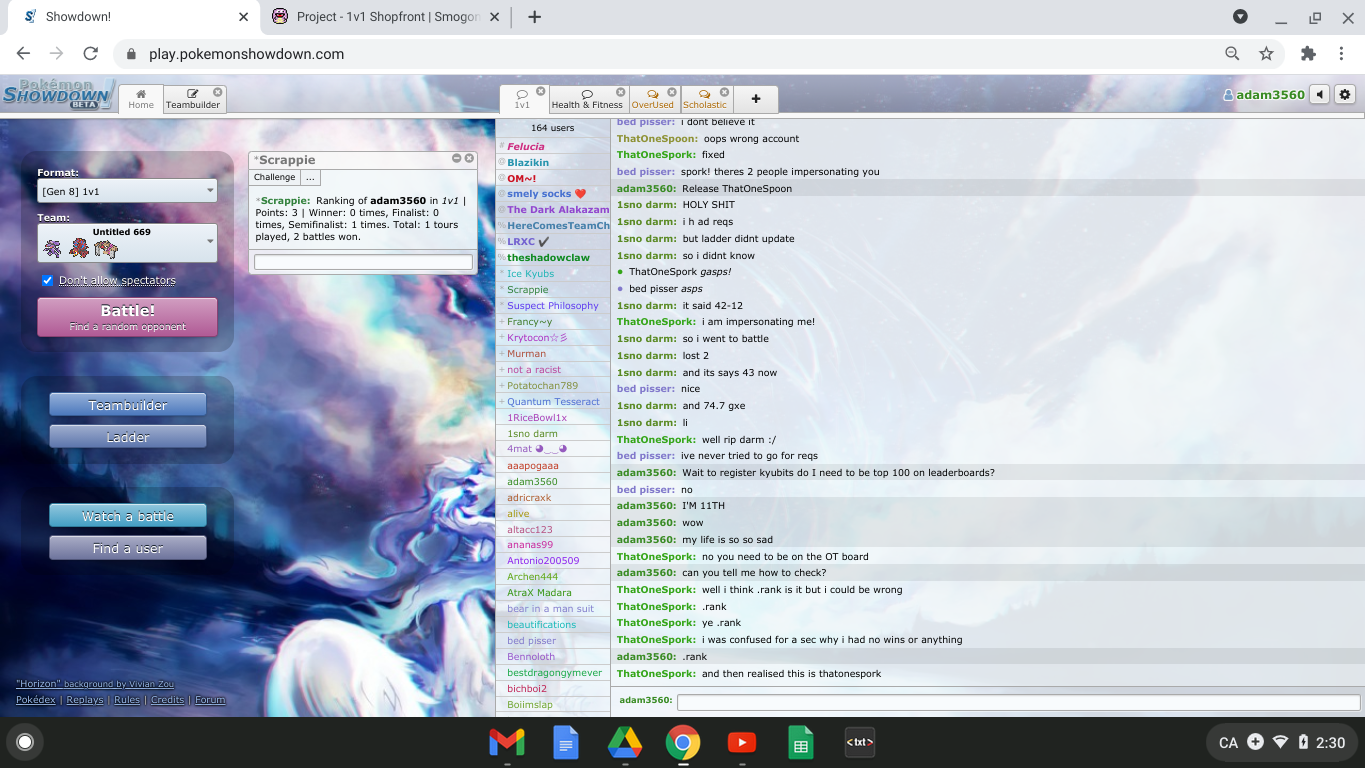Select user Quantum Tesseract in user list
The width and height of the screenshot is (1365, 768).
553,402
